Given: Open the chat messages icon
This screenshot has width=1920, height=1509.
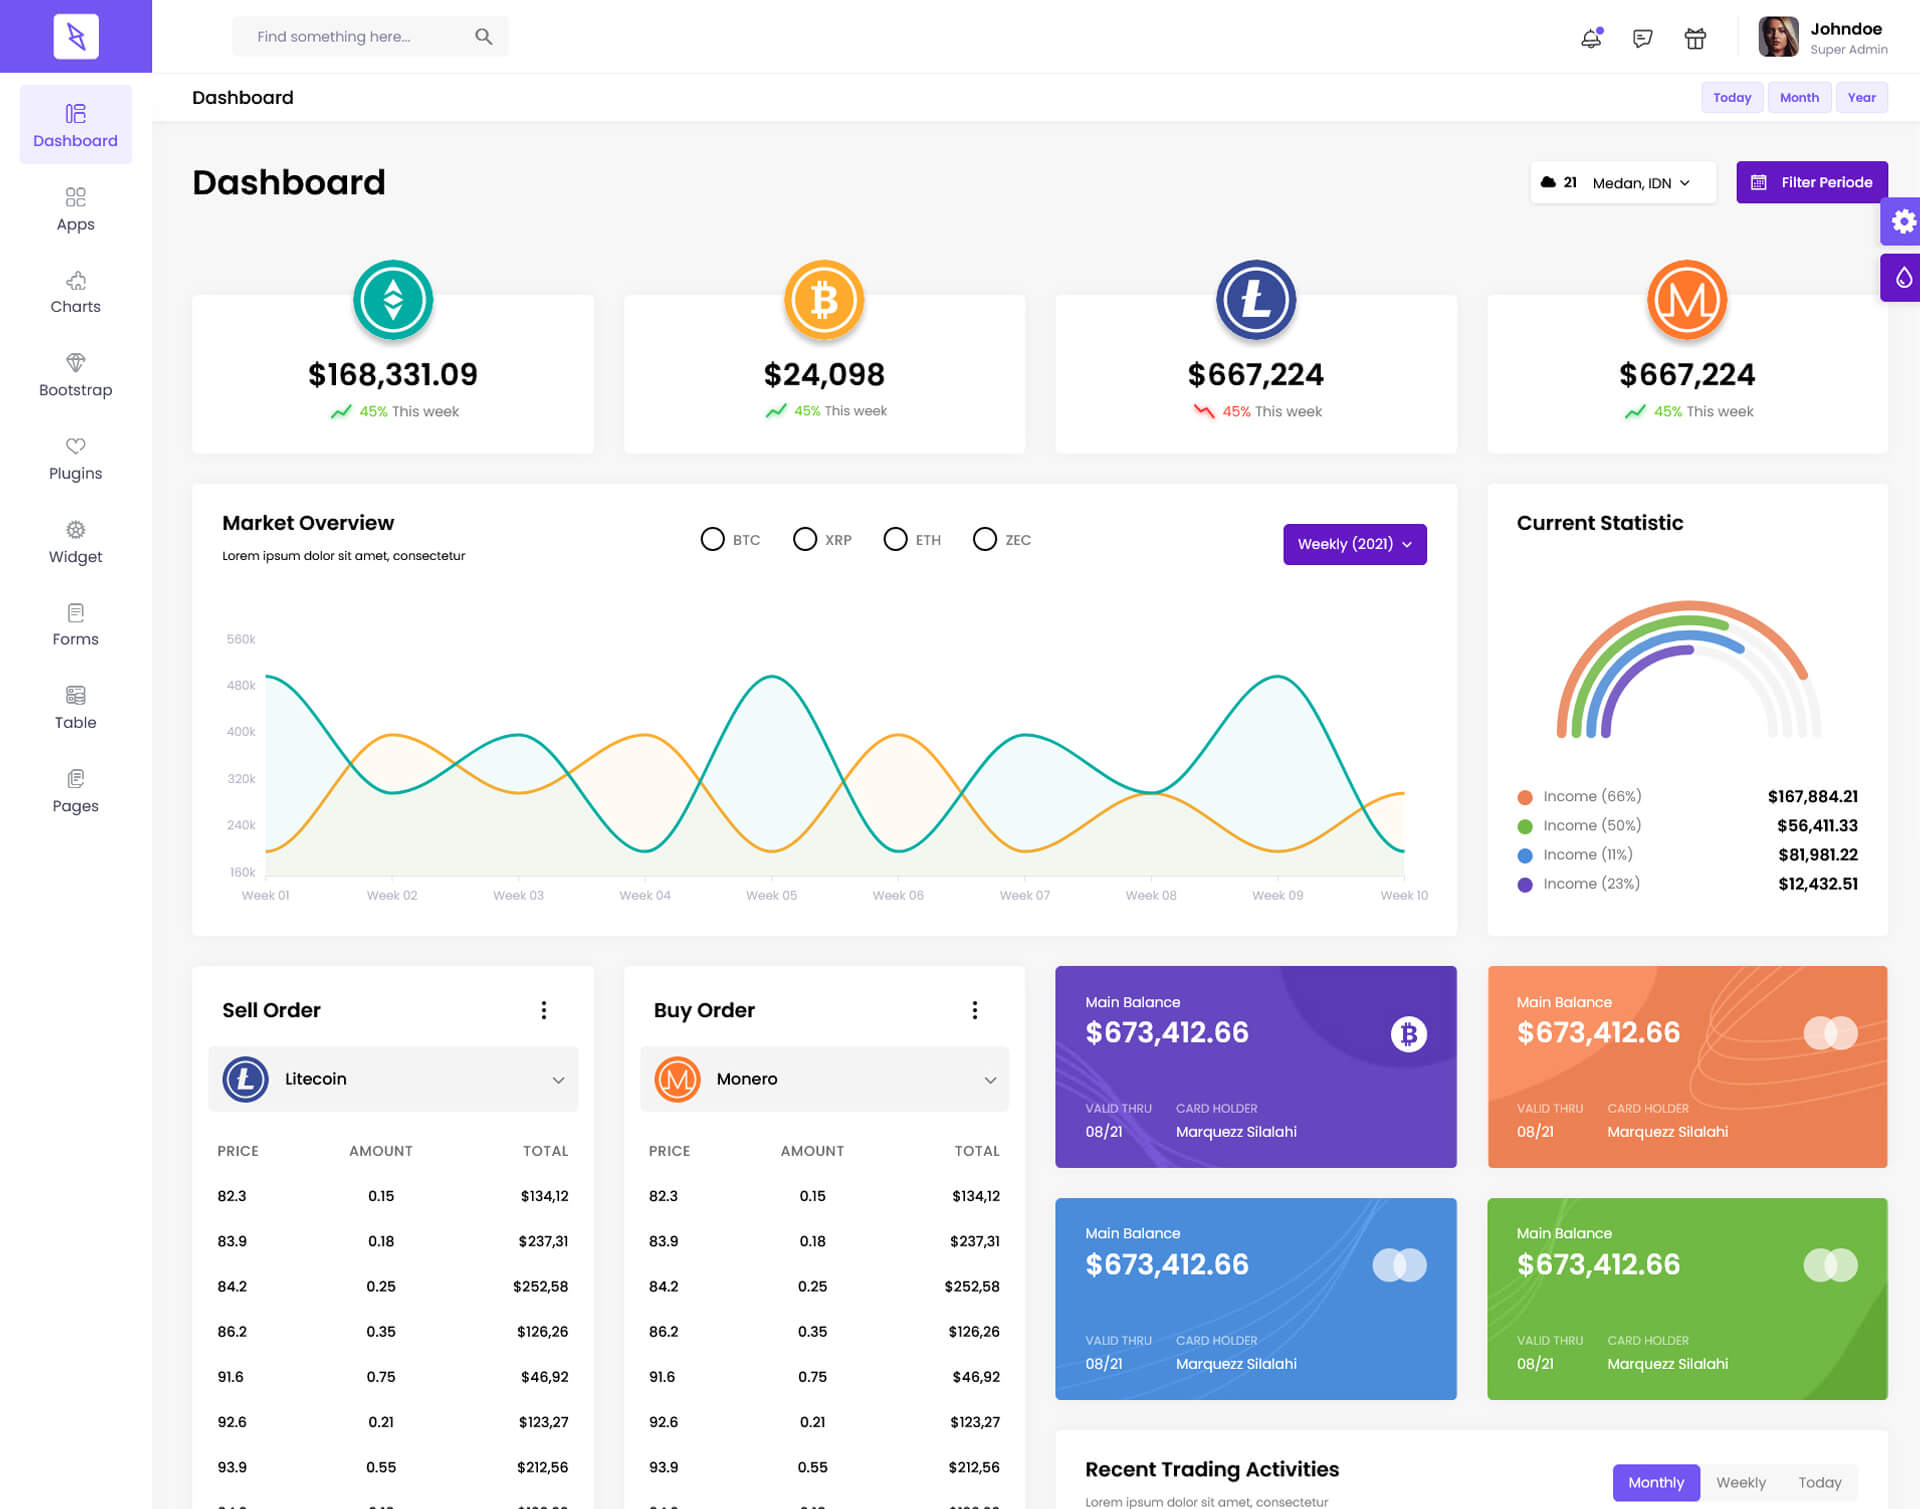Looking at the screenshot, I should click(x=1642, y=38).
